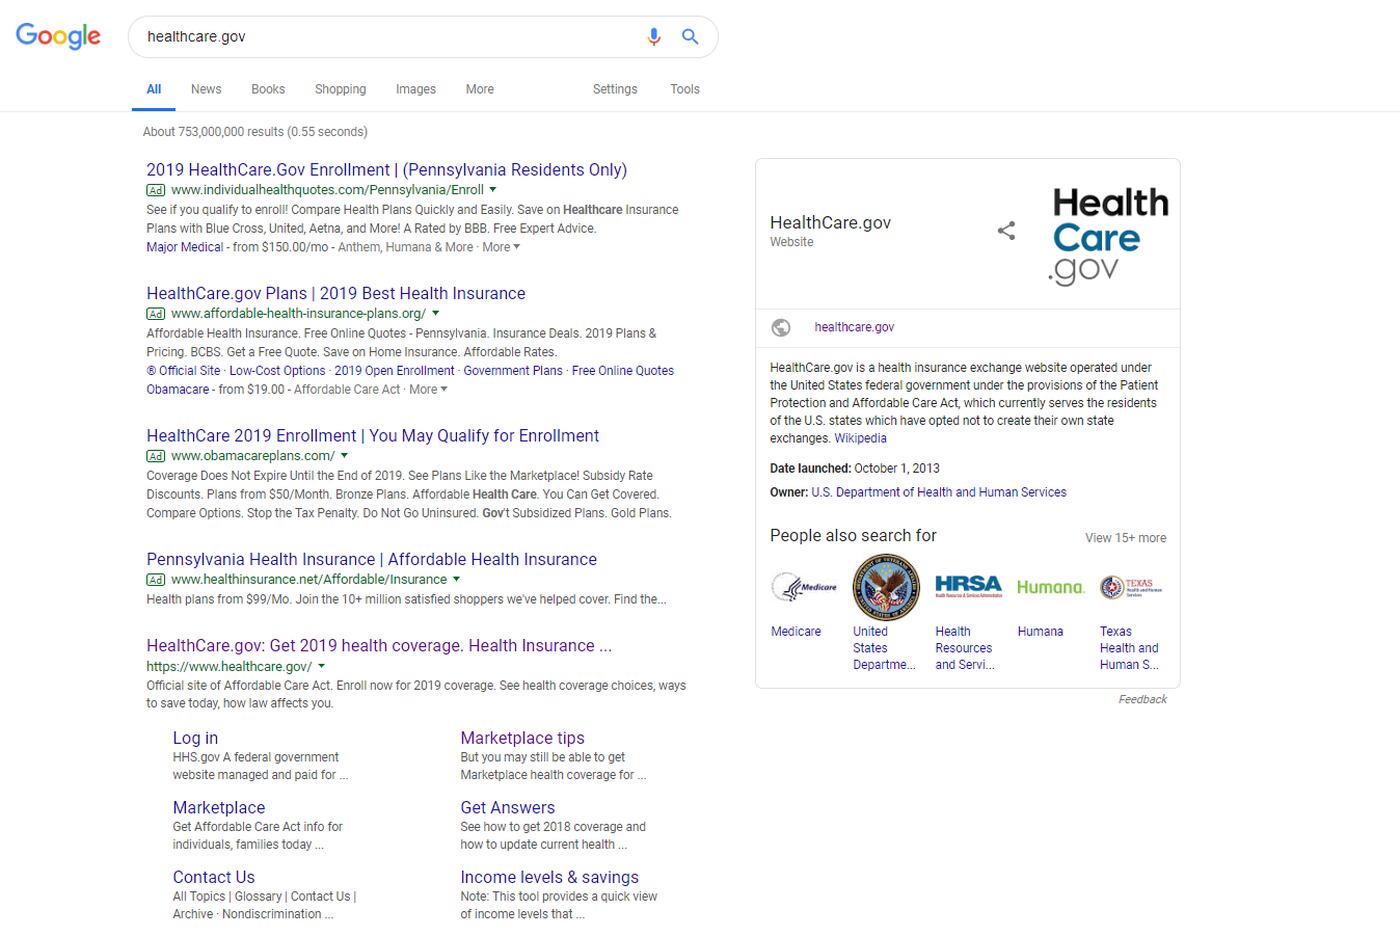Expand the More sitelinks under Obamacare ad

[x=428, y=389]
